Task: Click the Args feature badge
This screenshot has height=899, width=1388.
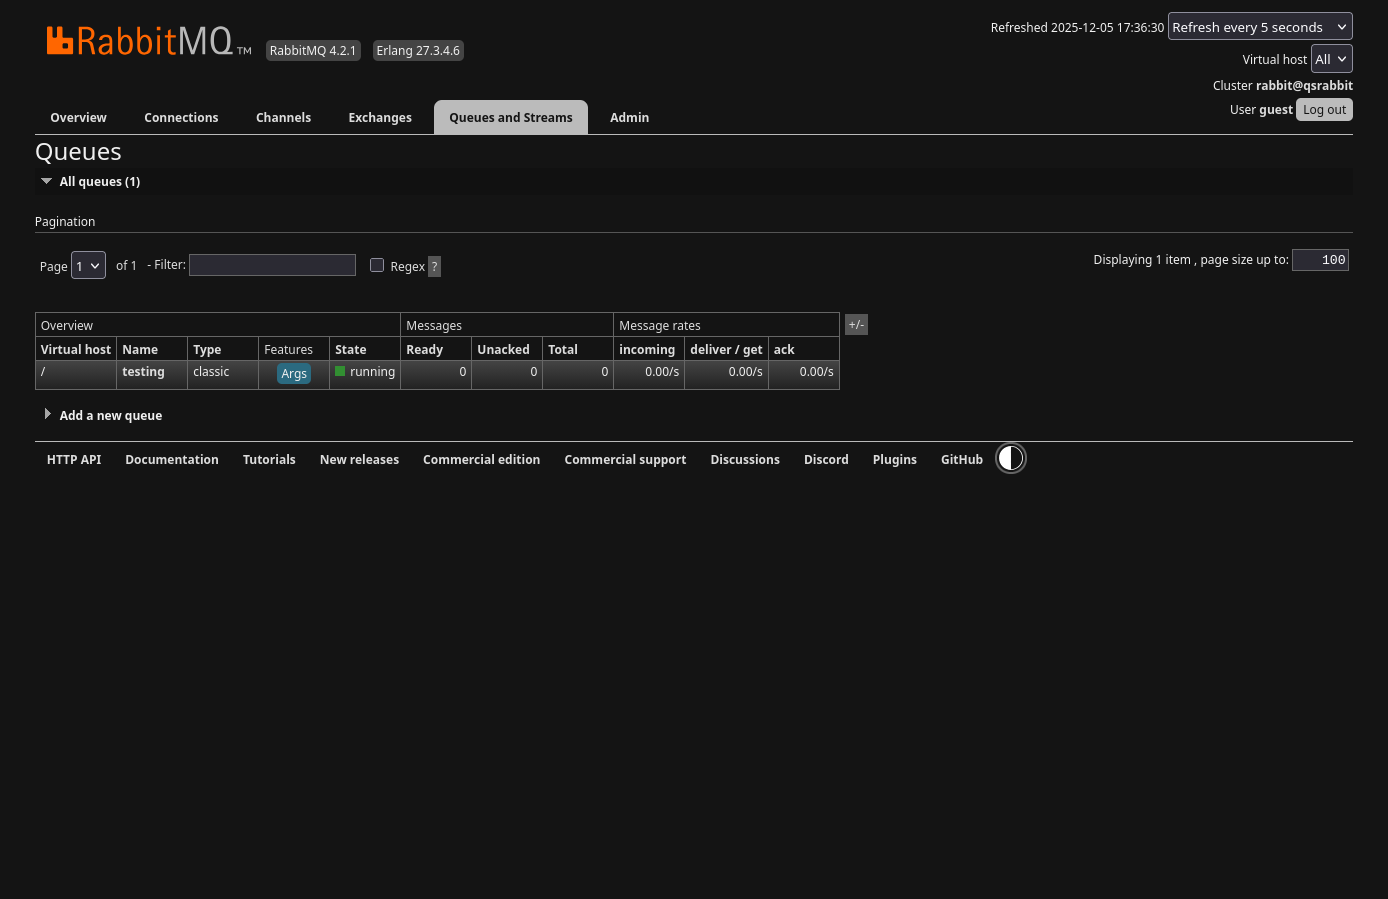Action: [x=294, y=374]
